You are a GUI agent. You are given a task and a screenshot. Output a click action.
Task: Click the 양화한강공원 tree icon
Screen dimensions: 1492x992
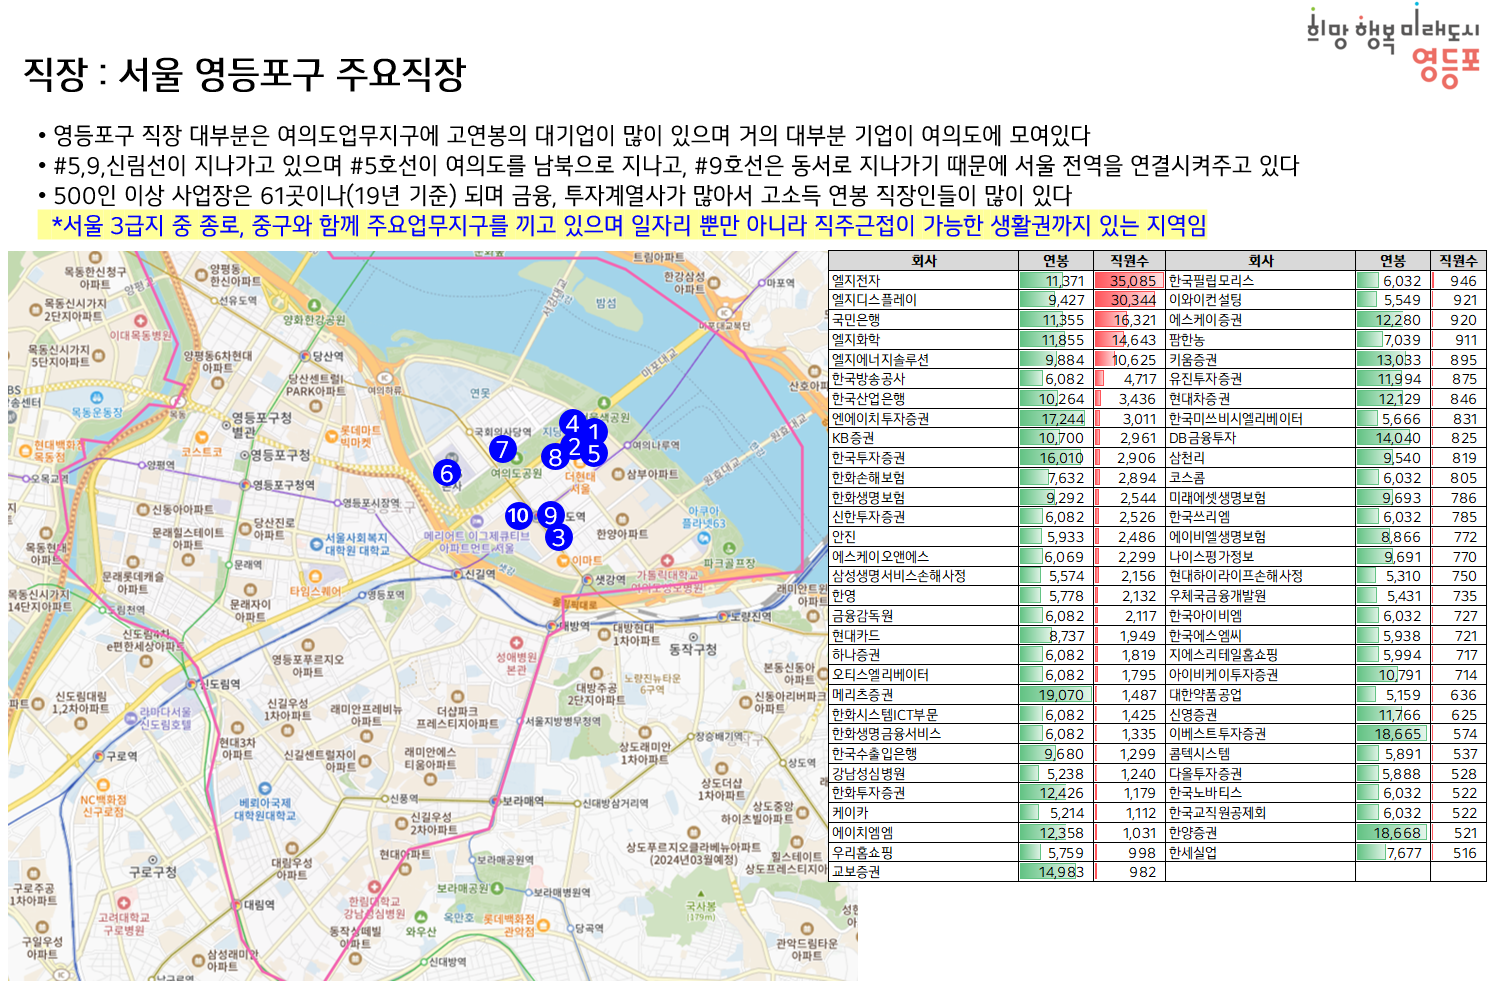(x=313, y=306)
